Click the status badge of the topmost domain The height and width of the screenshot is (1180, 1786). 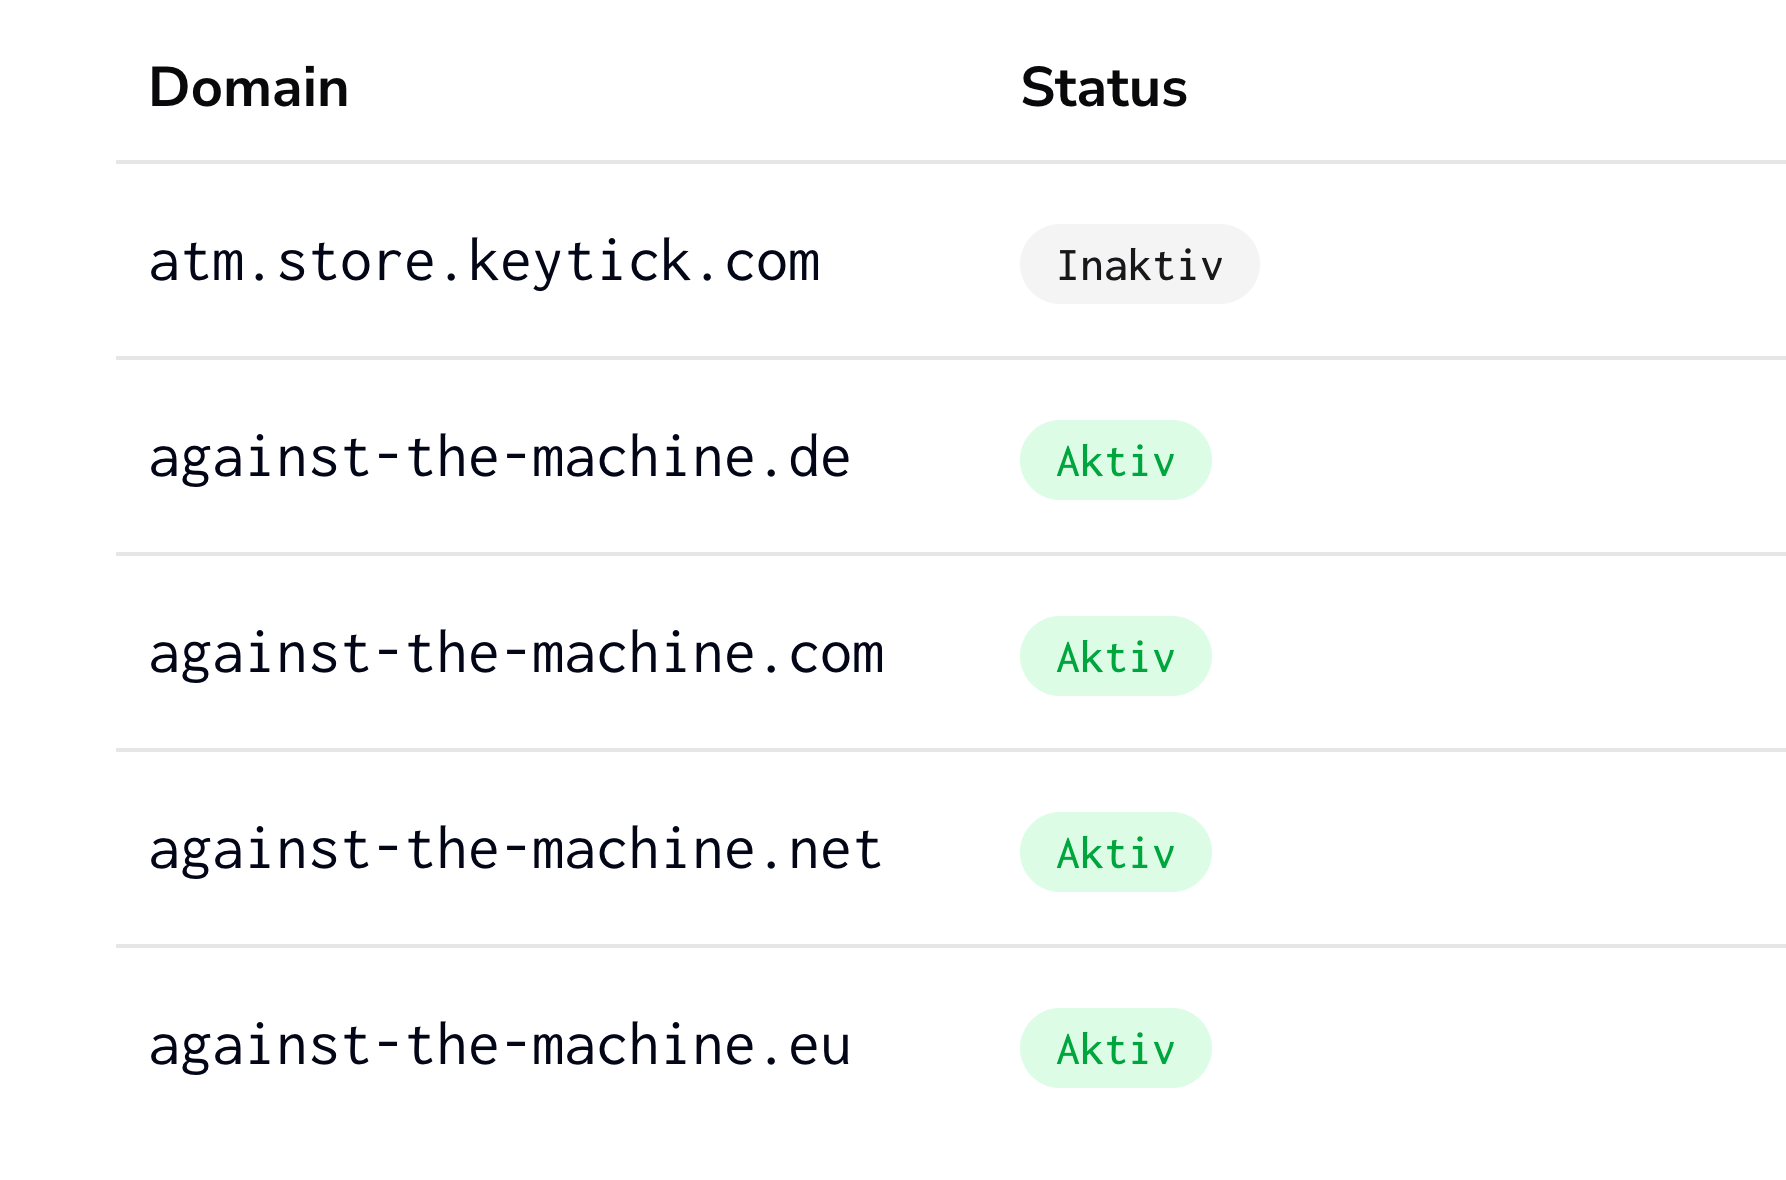tap(1139, 265)
